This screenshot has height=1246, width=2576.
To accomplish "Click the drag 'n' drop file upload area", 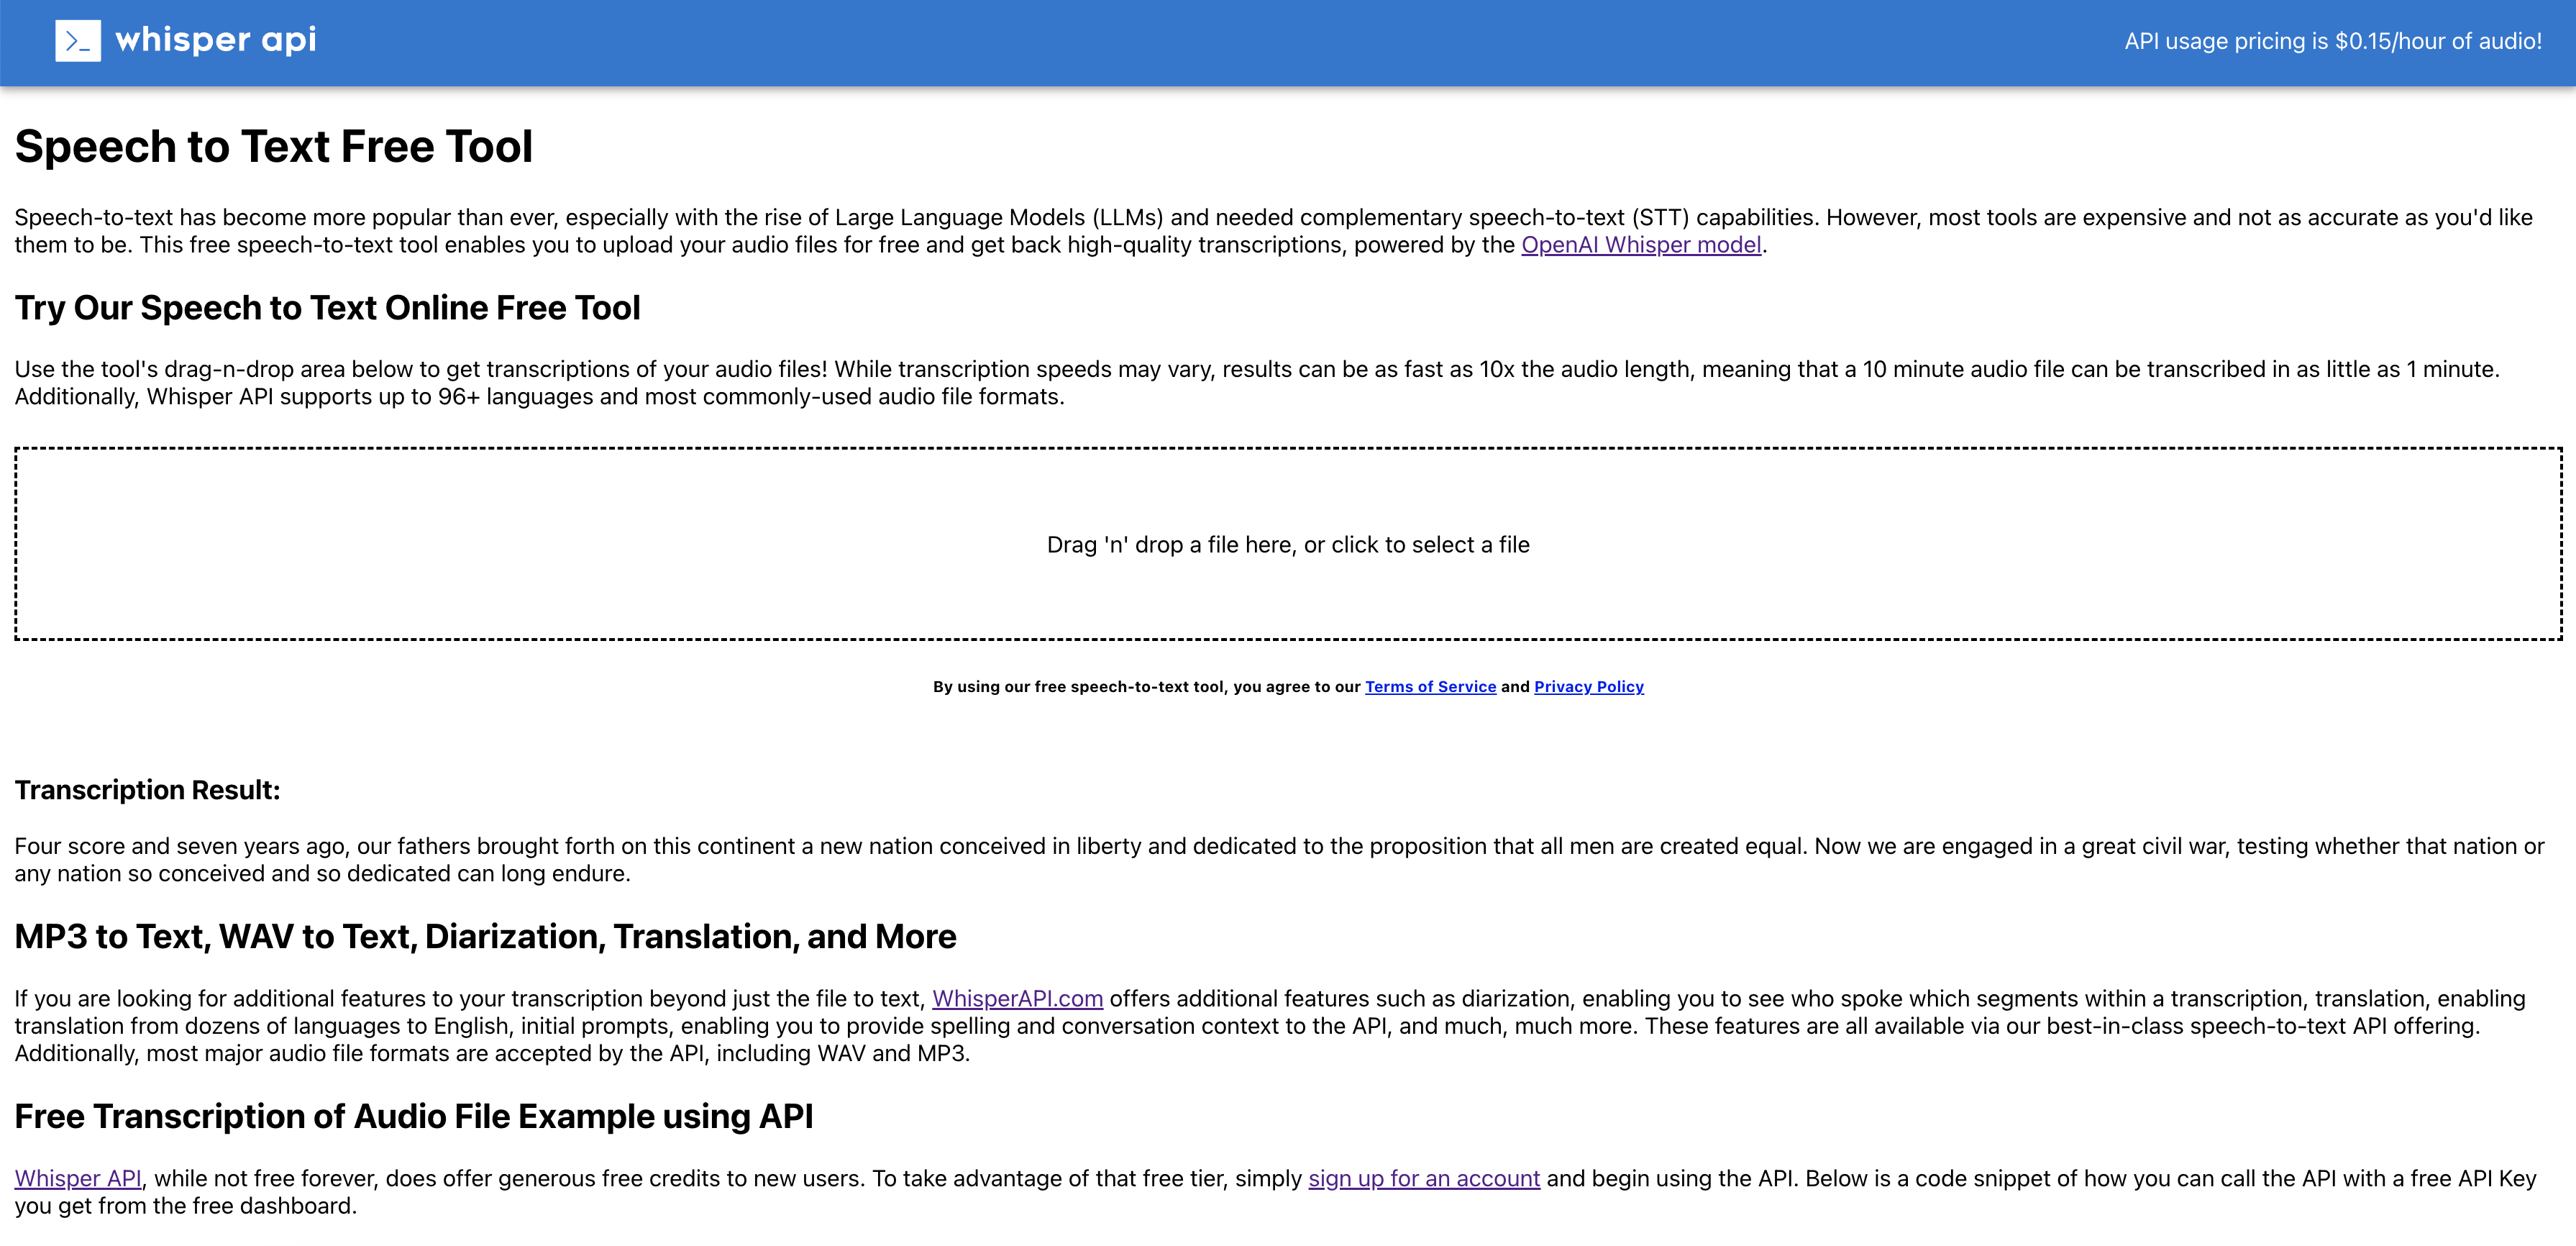I will [1288, 544].
